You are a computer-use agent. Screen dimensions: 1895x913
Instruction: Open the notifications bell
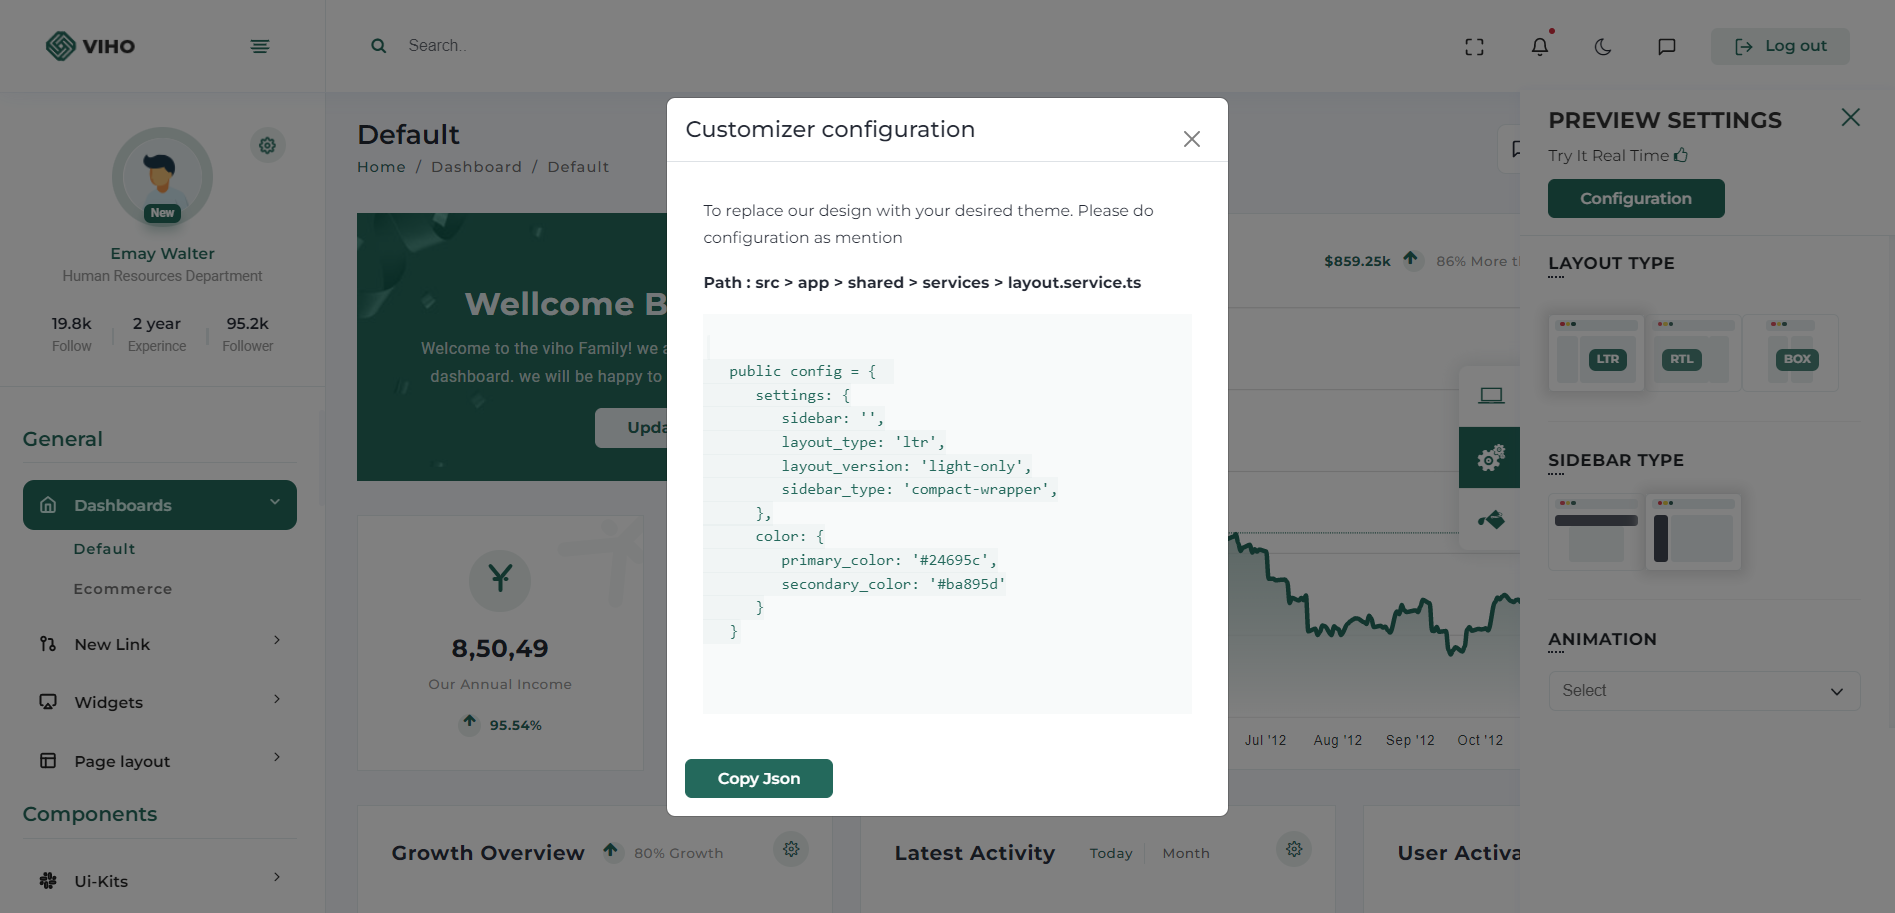coord(1540,47)
